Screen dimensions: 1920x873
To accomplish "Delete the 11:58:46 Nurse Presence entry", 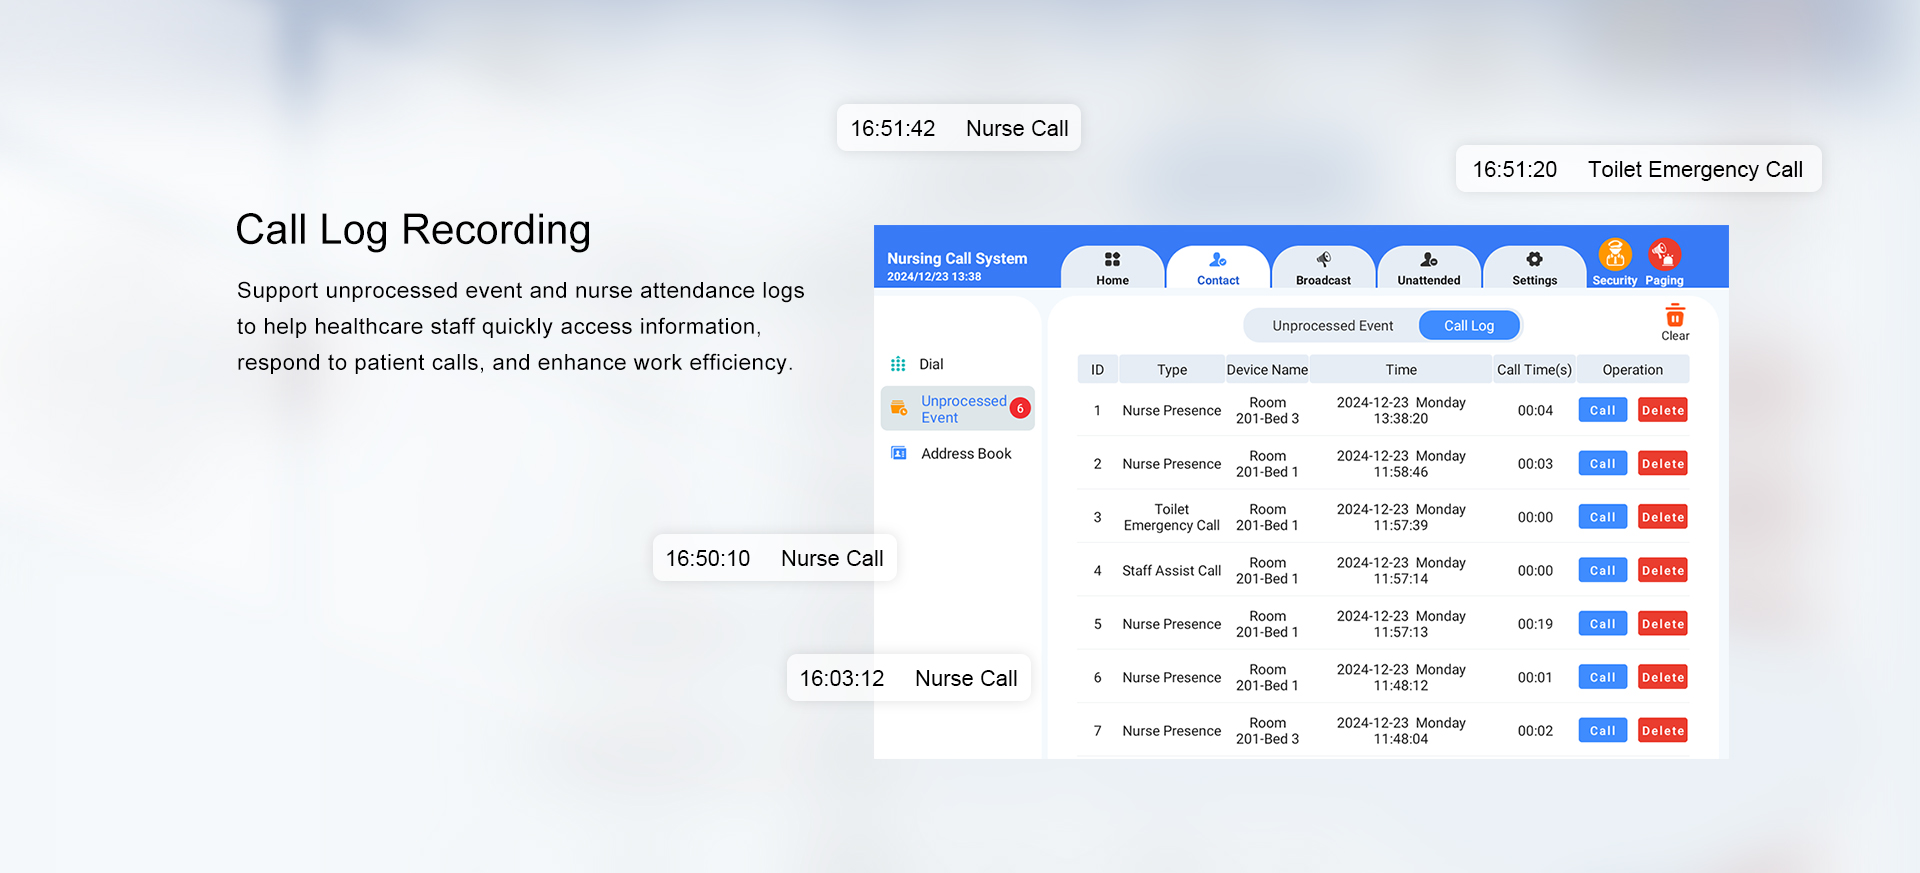I will point(1662,464).
